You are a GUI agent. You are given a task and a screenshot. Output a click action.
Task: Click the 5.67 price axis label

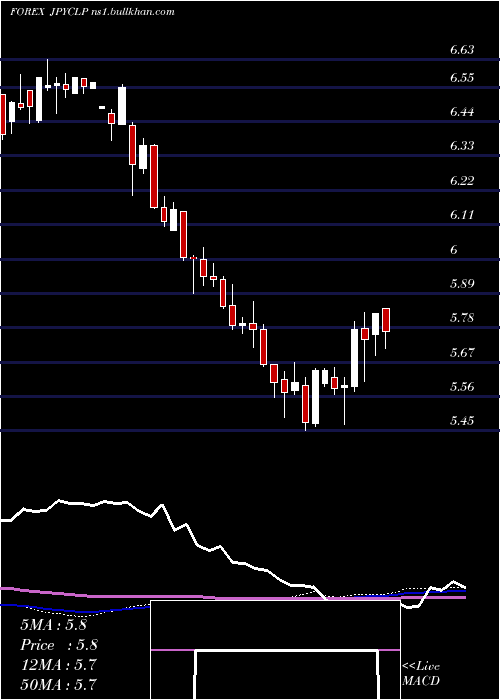point(462,353)
